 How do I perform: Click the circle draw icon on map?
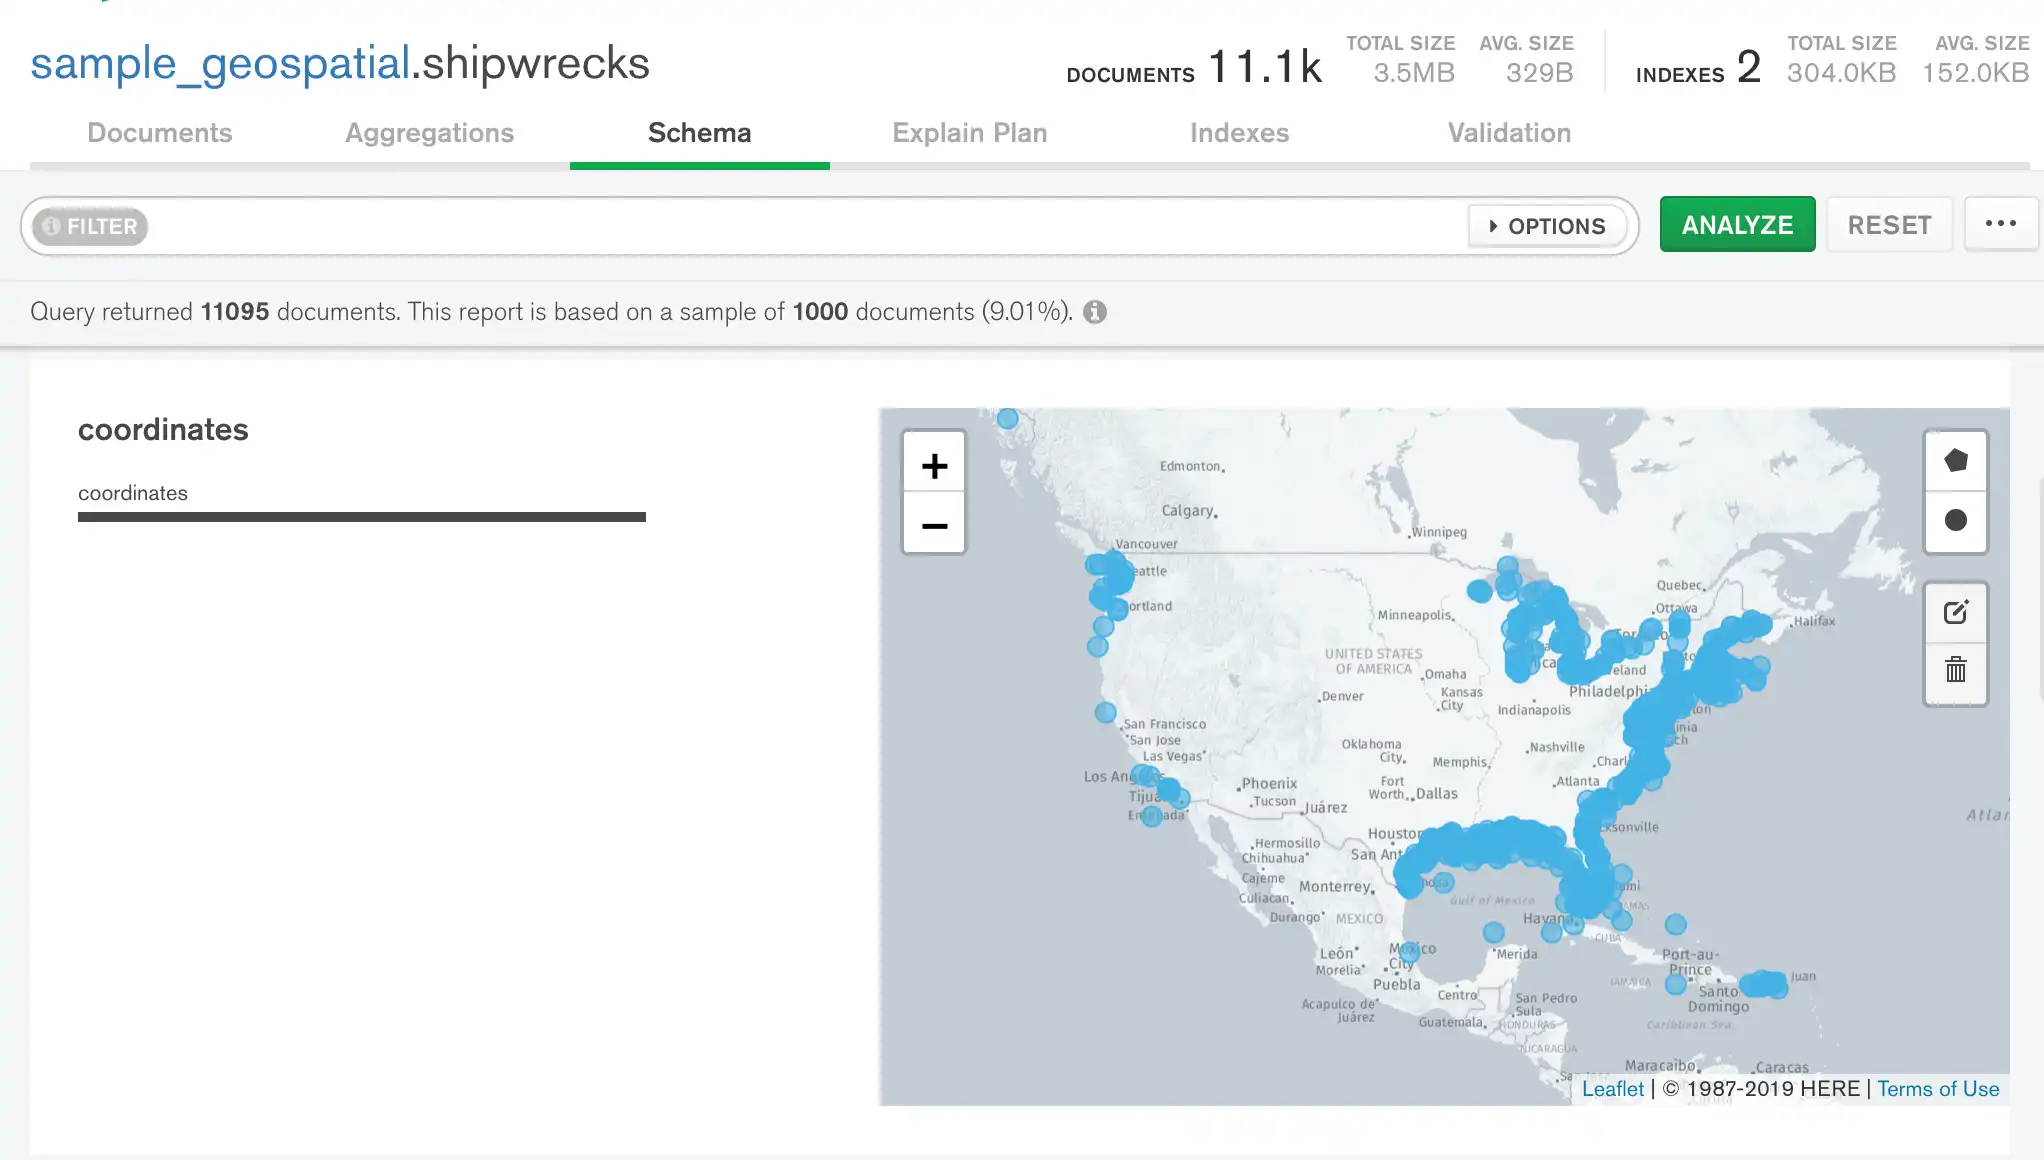point(1957,520)
